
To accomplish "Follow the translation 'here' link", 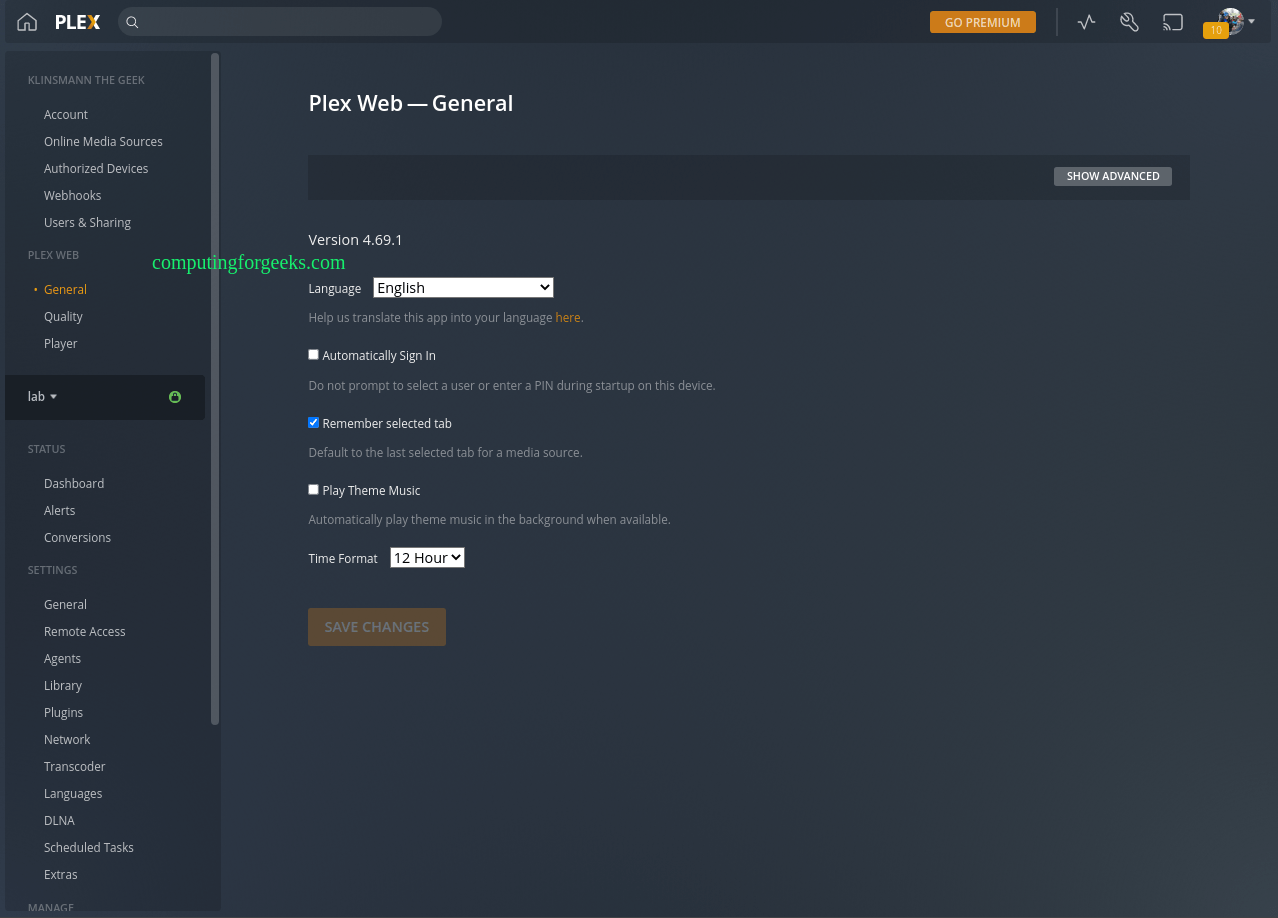I will tap(567, 317).
